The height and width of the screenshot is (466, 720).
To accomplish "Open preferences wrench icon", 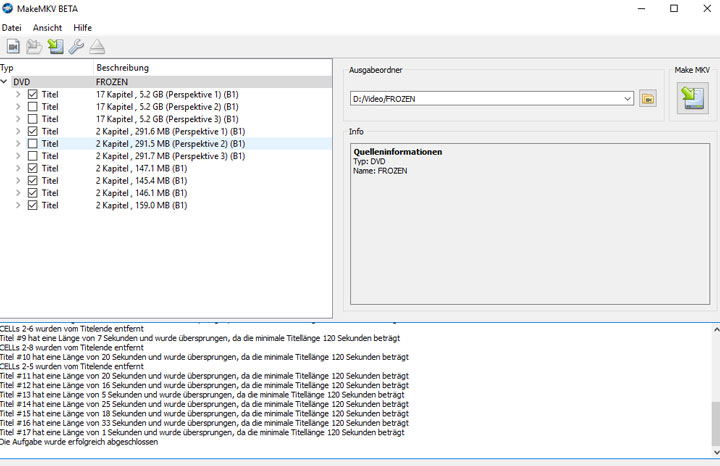I will point(76,46).
